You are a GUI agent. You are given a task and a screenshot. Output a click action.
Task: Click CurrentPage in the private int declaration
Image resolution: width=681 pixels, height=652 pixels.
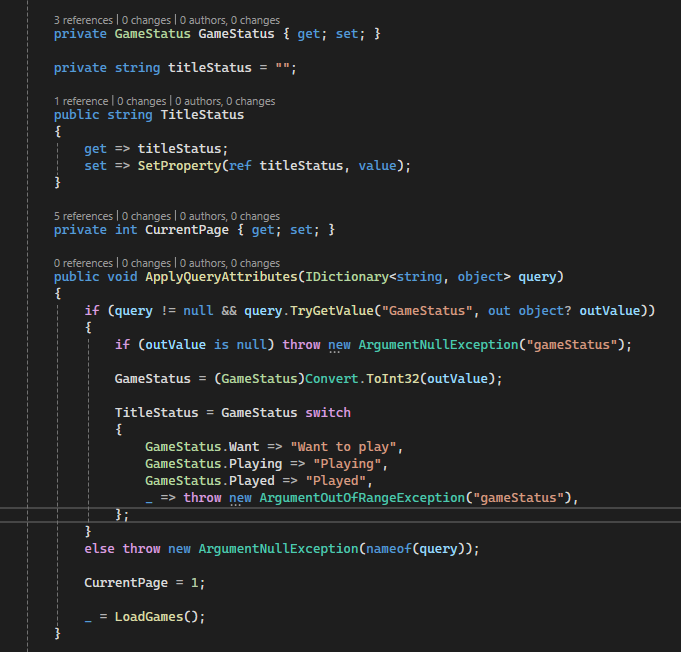(x=187, y=230)
